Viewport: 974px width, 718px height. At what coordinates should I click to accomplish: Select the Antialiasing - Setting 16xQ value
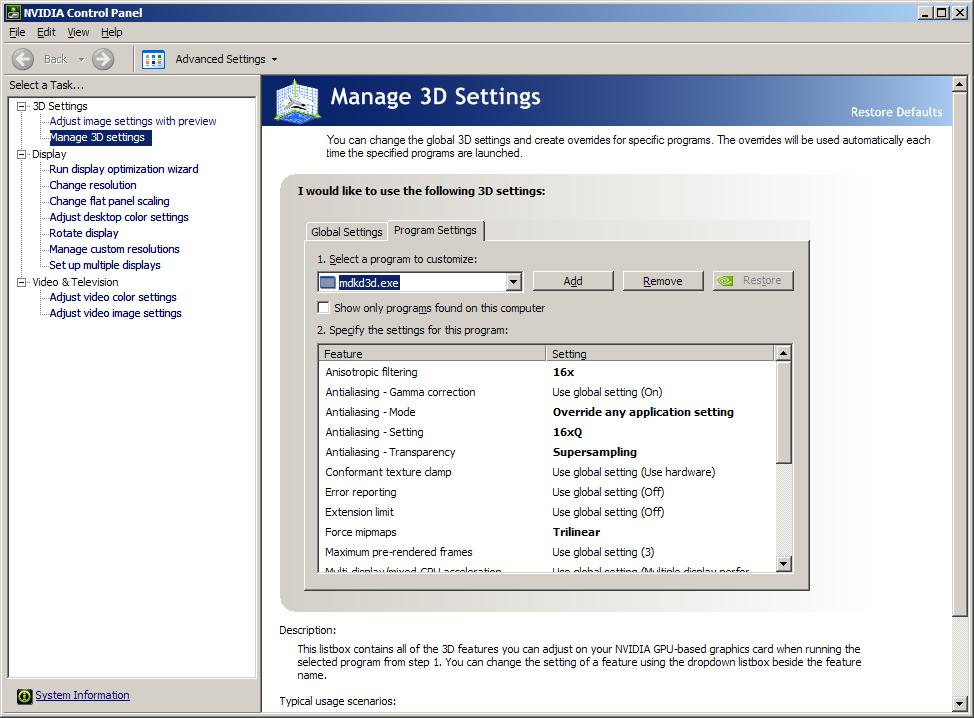tap(567, 432)
